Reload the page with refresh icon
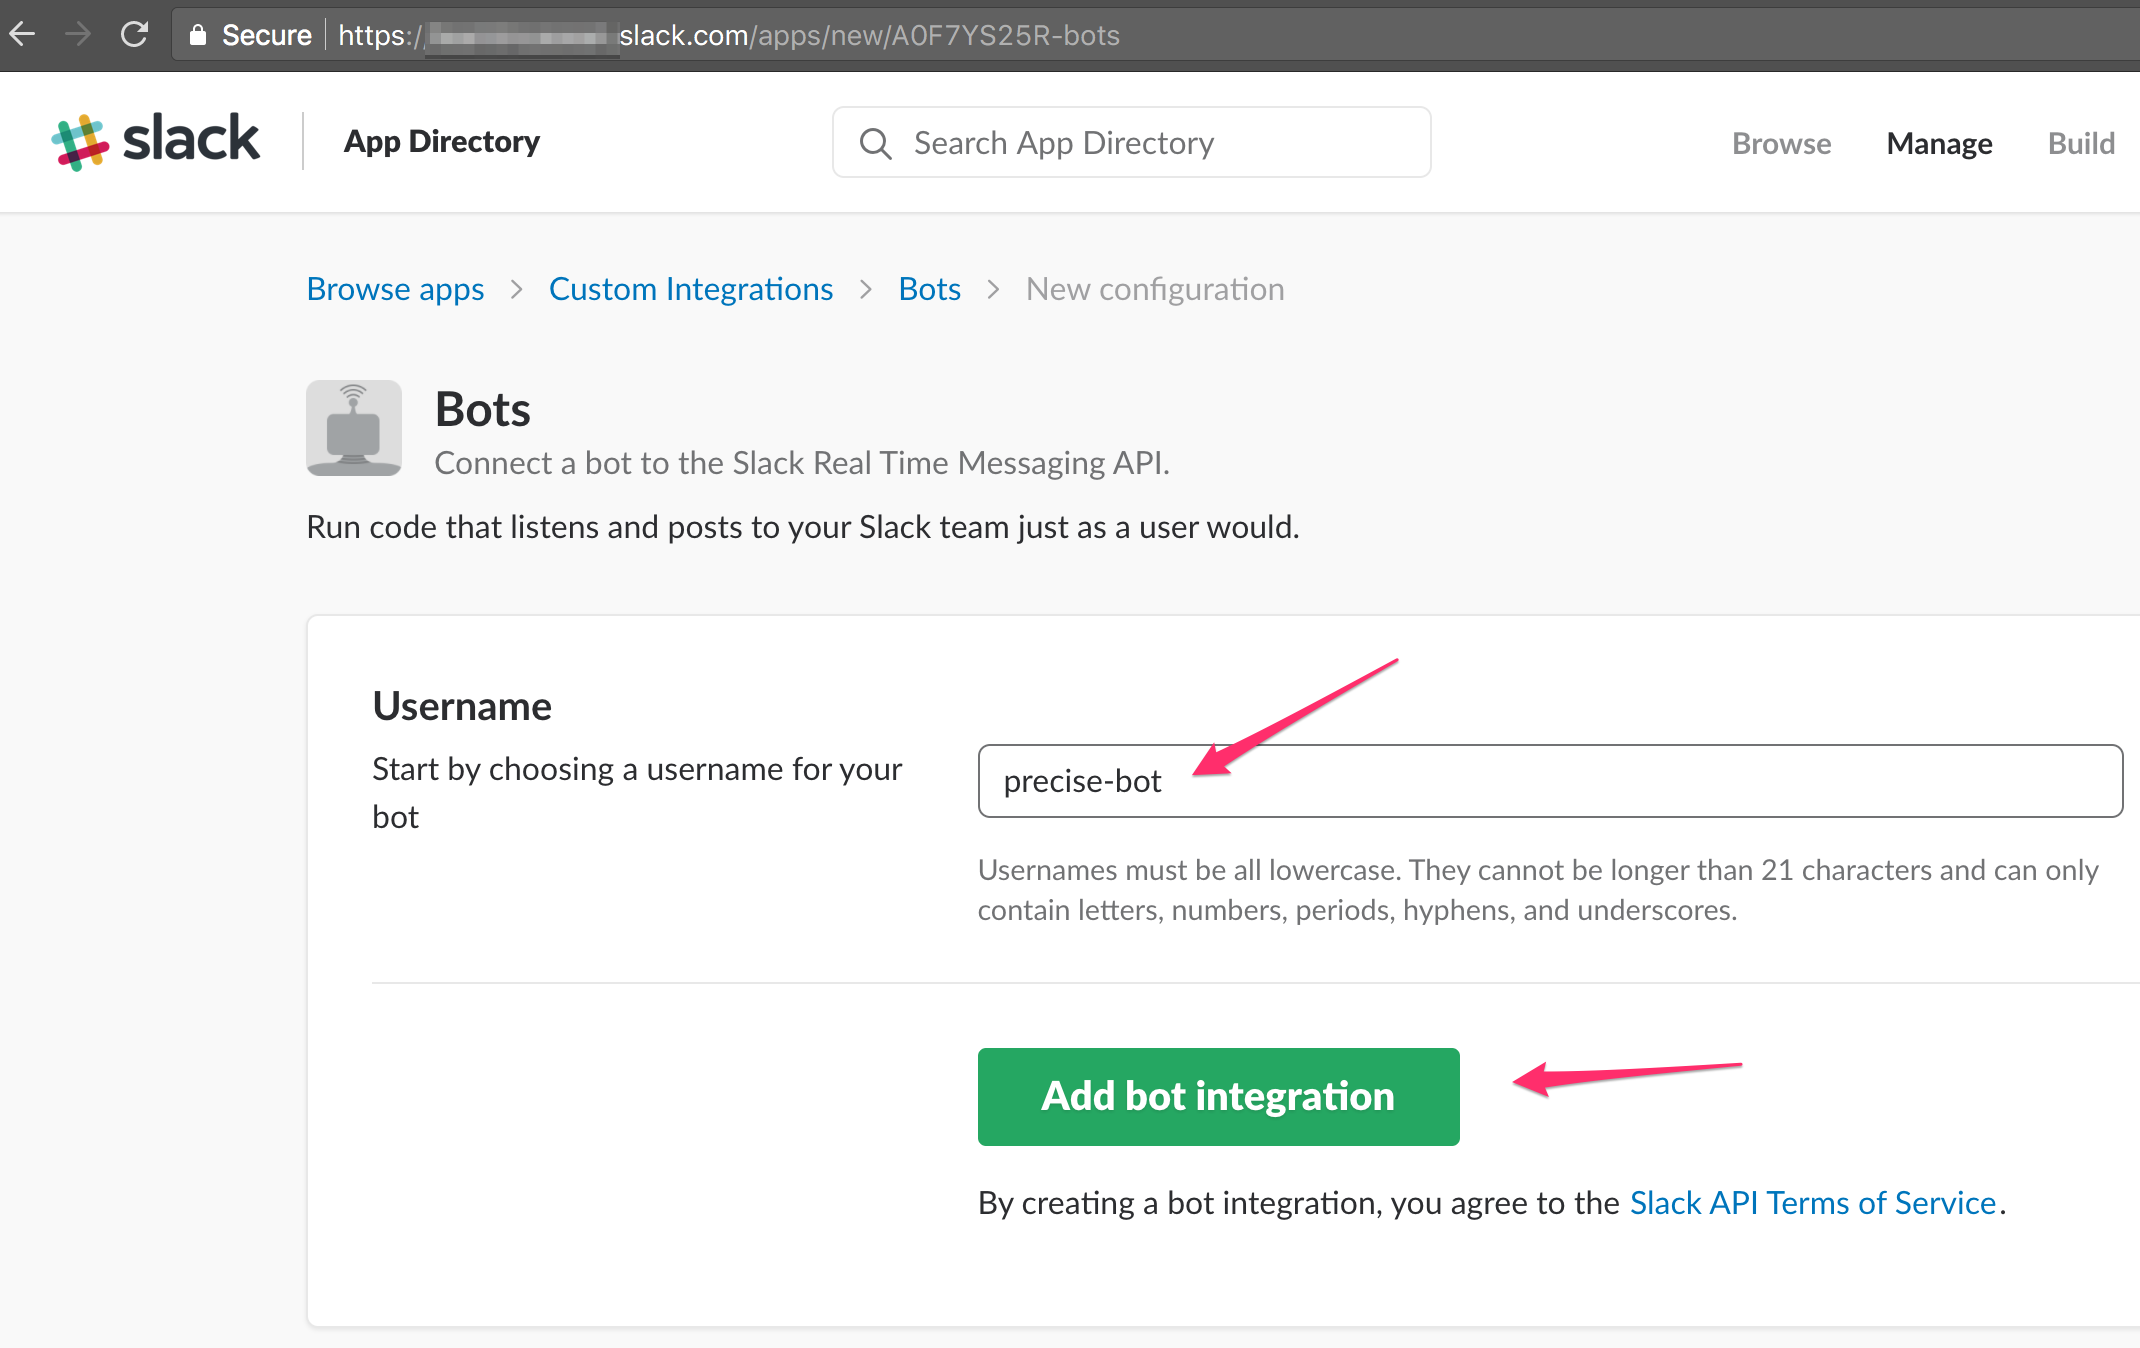2140x1348 pixels. (x=134, y=35)
